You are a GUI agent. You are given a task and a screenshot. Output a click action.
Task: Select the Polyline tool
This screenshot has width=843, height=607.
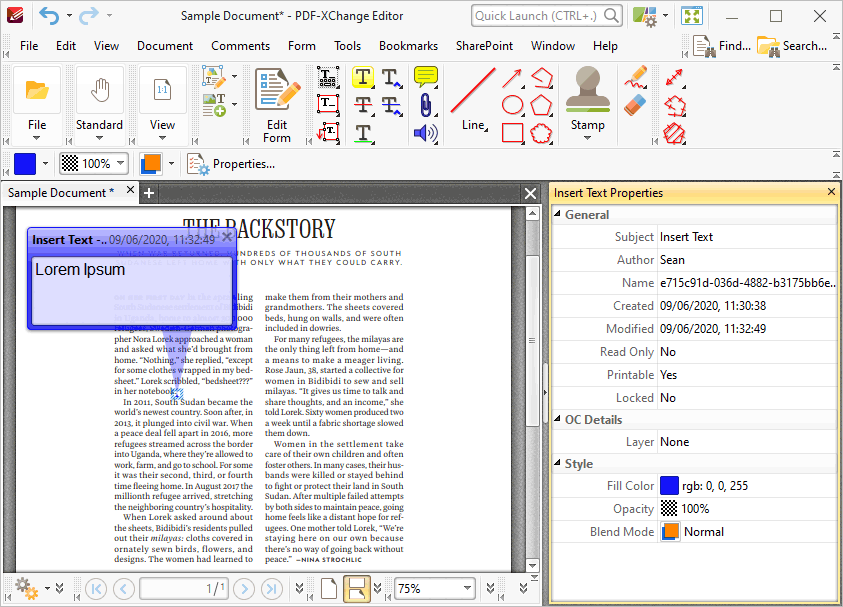pos(541,78)
